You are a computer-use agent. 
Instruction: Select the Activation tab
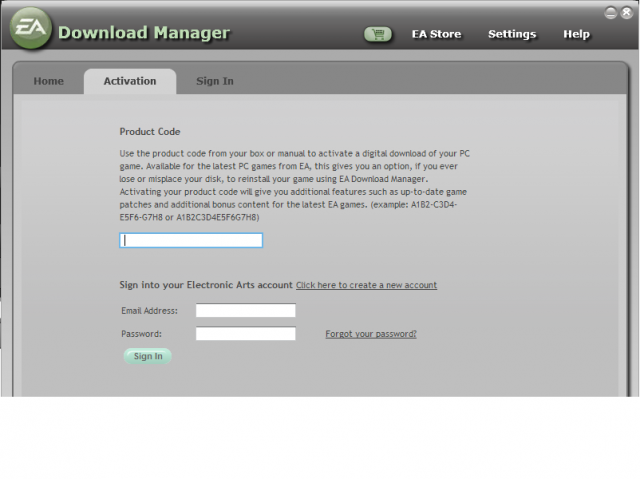point(130,81)
